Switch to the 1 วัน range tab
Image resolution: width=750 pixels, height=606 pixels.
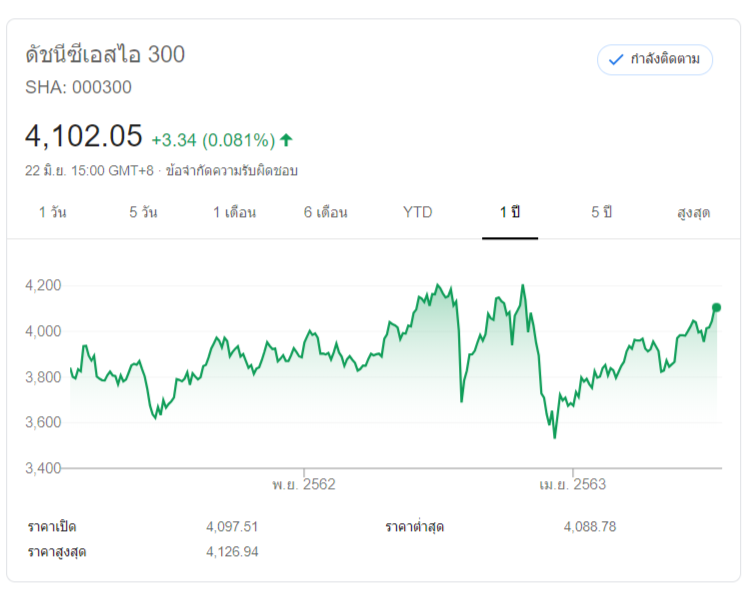point(53,212)
